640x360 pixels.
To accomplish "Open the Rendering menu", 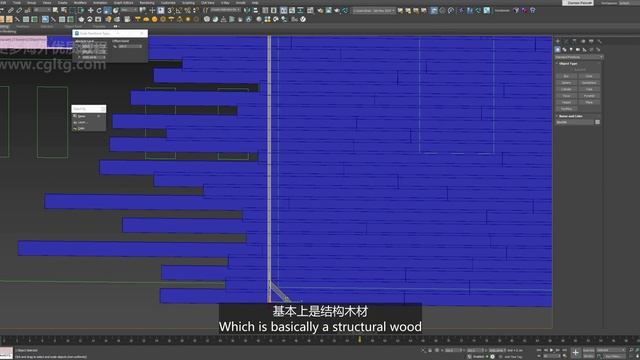I will (147, 3).
